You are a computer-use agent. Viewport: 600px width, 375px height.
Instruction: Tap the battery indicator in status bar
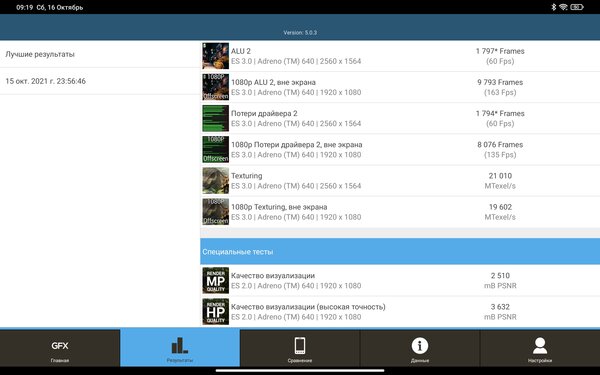click(577, 7)
